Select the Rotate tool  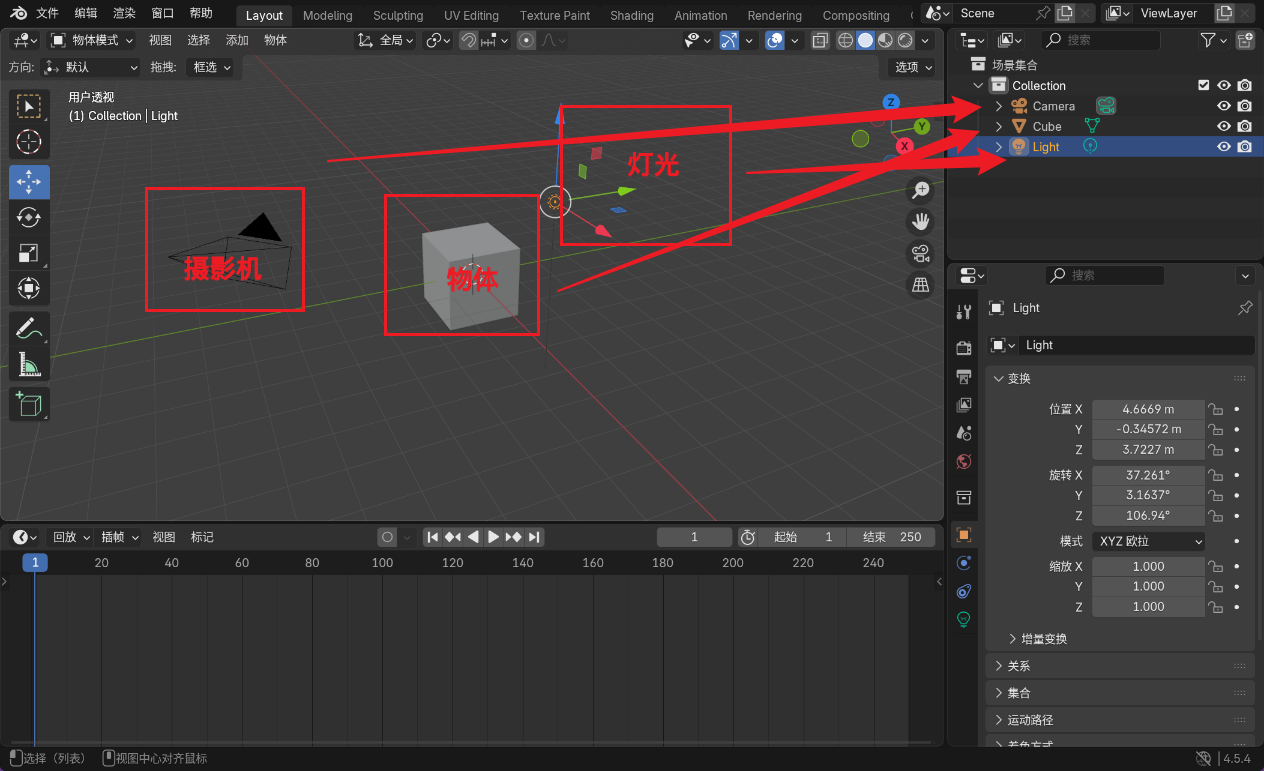(x=29, y=217)
